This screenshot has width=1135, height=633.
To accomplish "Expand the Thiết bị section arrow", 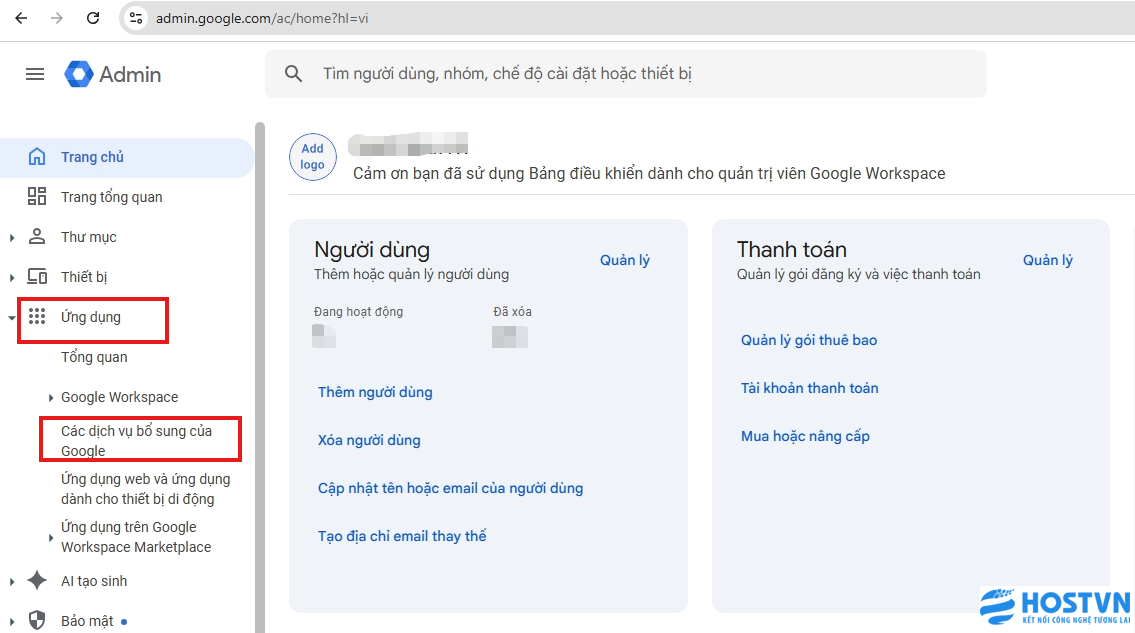I will 12,277.
